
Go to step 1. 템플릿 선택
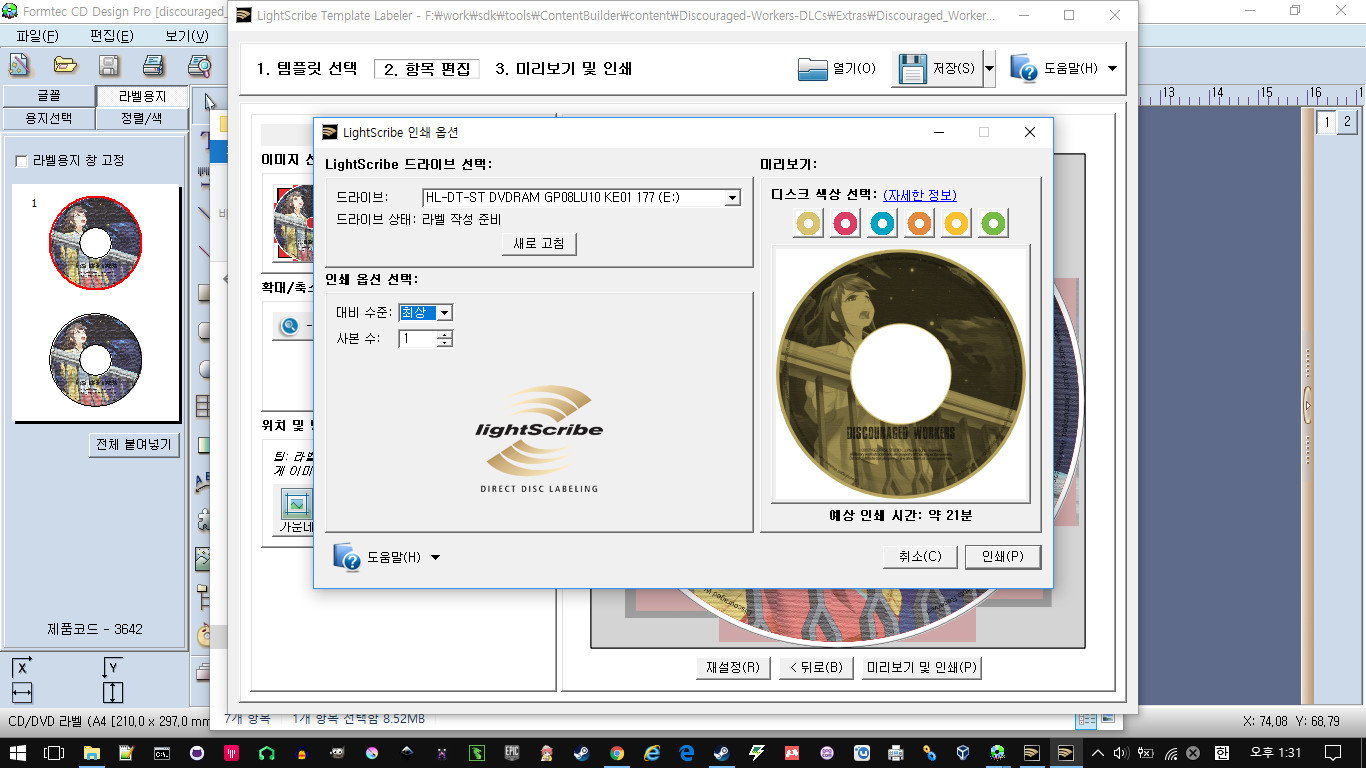[x=307, y=69]
